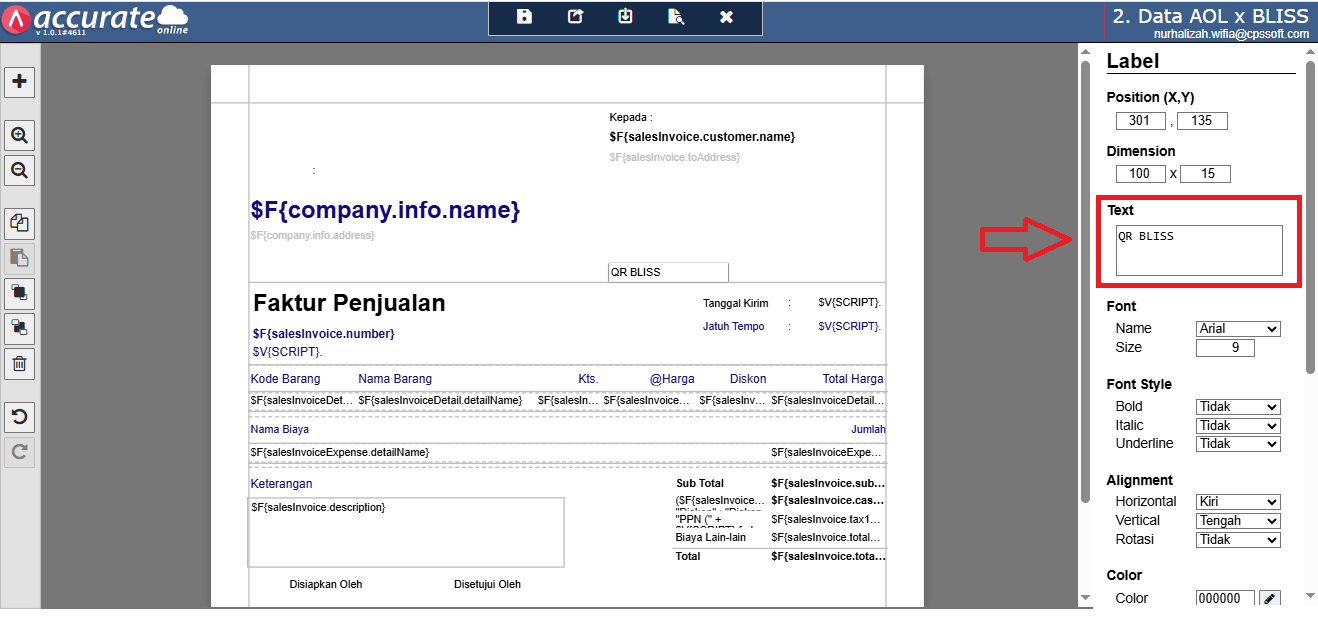Zoom out of the invoice template
Image resolution: width=1318 pixels, height=620 pixels.
click(19, 171)
